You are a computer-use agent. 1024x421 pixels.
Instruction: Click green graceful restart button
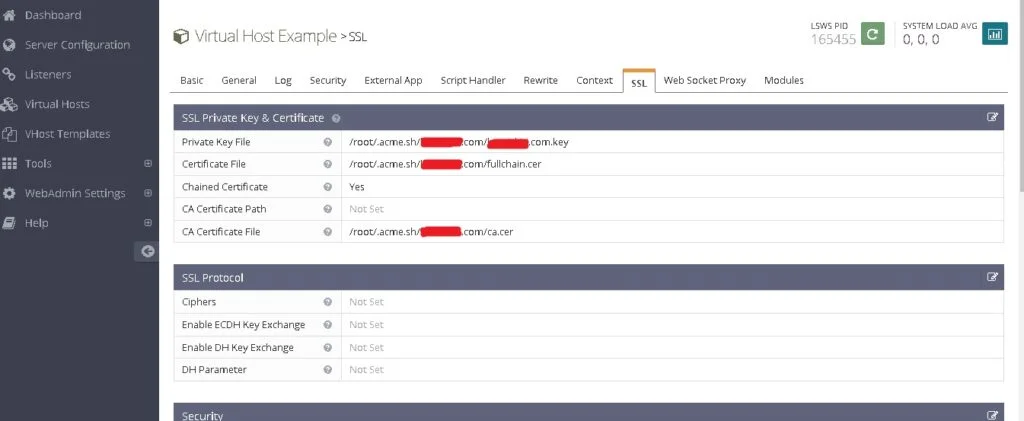click(x=872, y=34)
